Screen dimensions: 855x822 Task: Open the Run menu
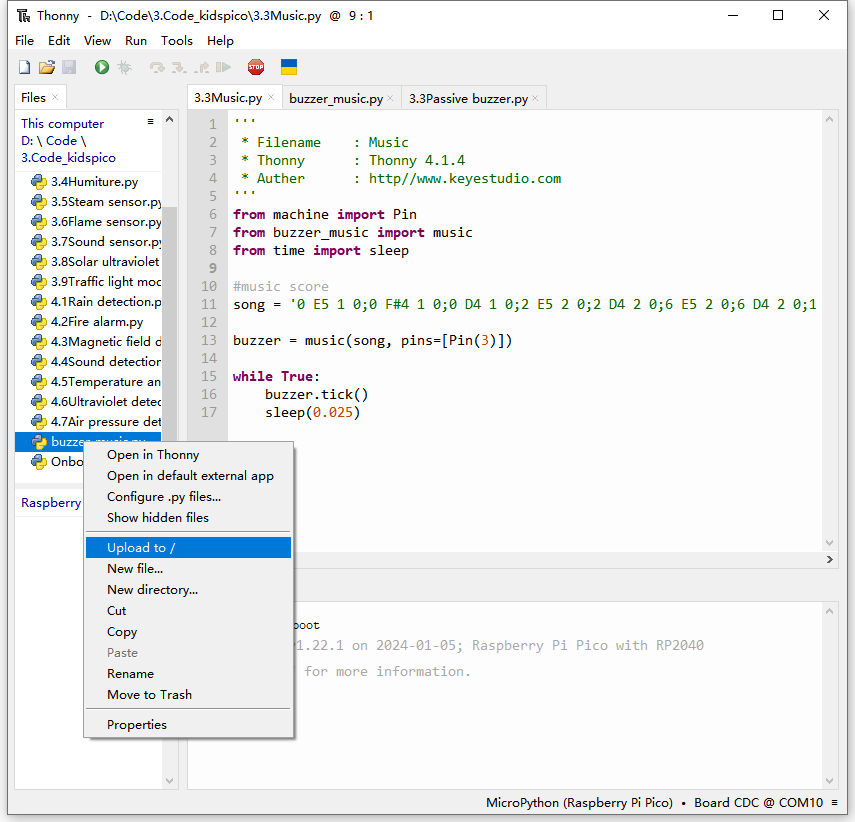point(136,41)
